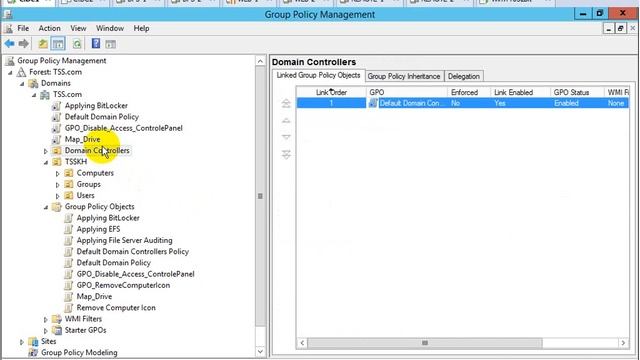Click the Computers OU folder icon
The height and width of the screenshot is (360, 640).
[69, 173]
